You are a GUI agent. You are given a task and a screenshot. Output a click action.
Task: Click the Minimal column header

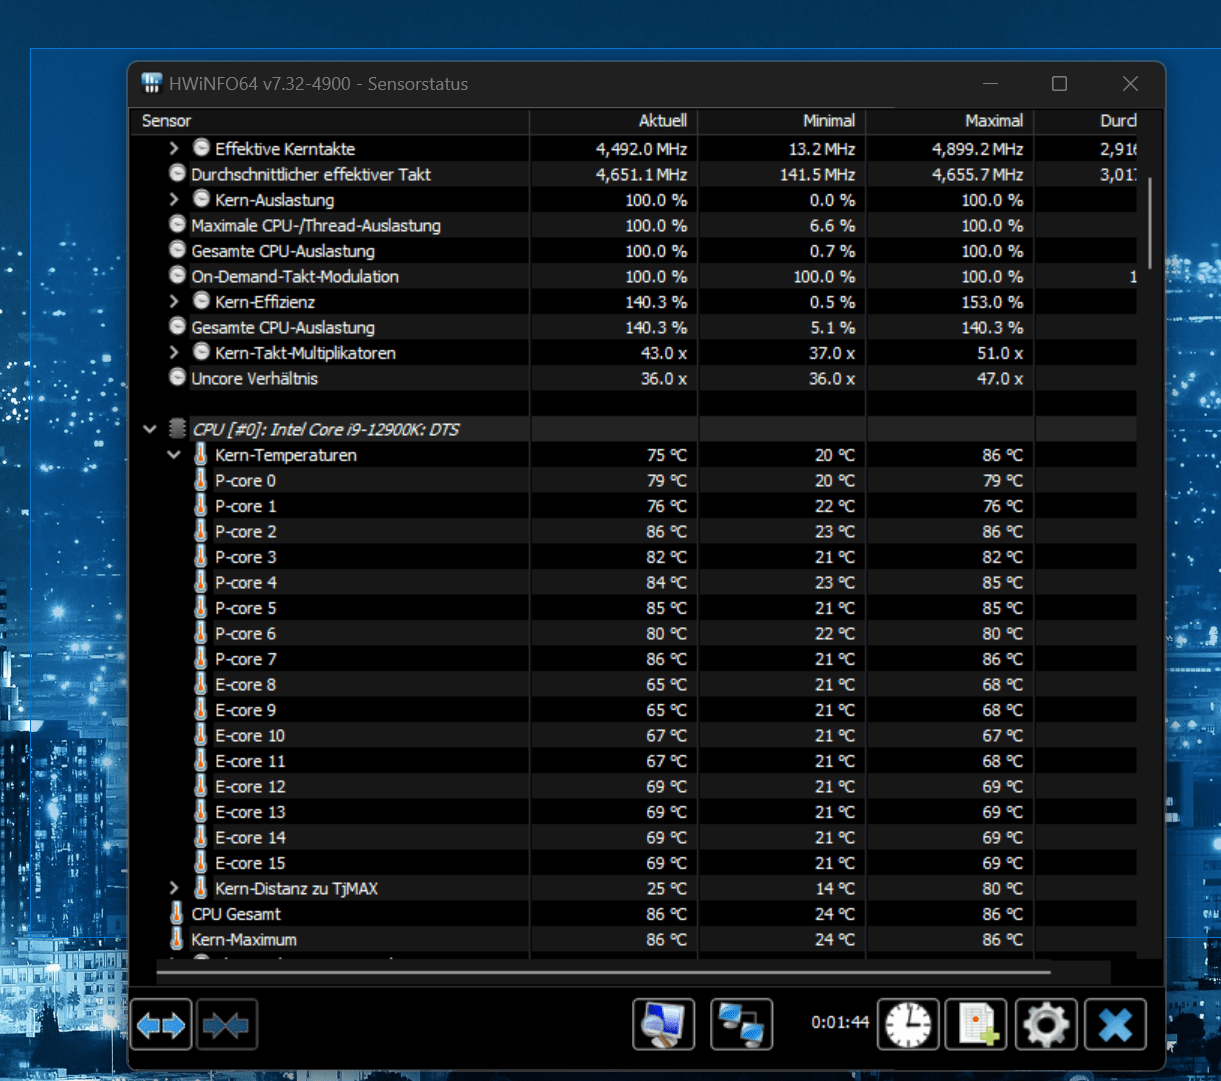[781, 121]
